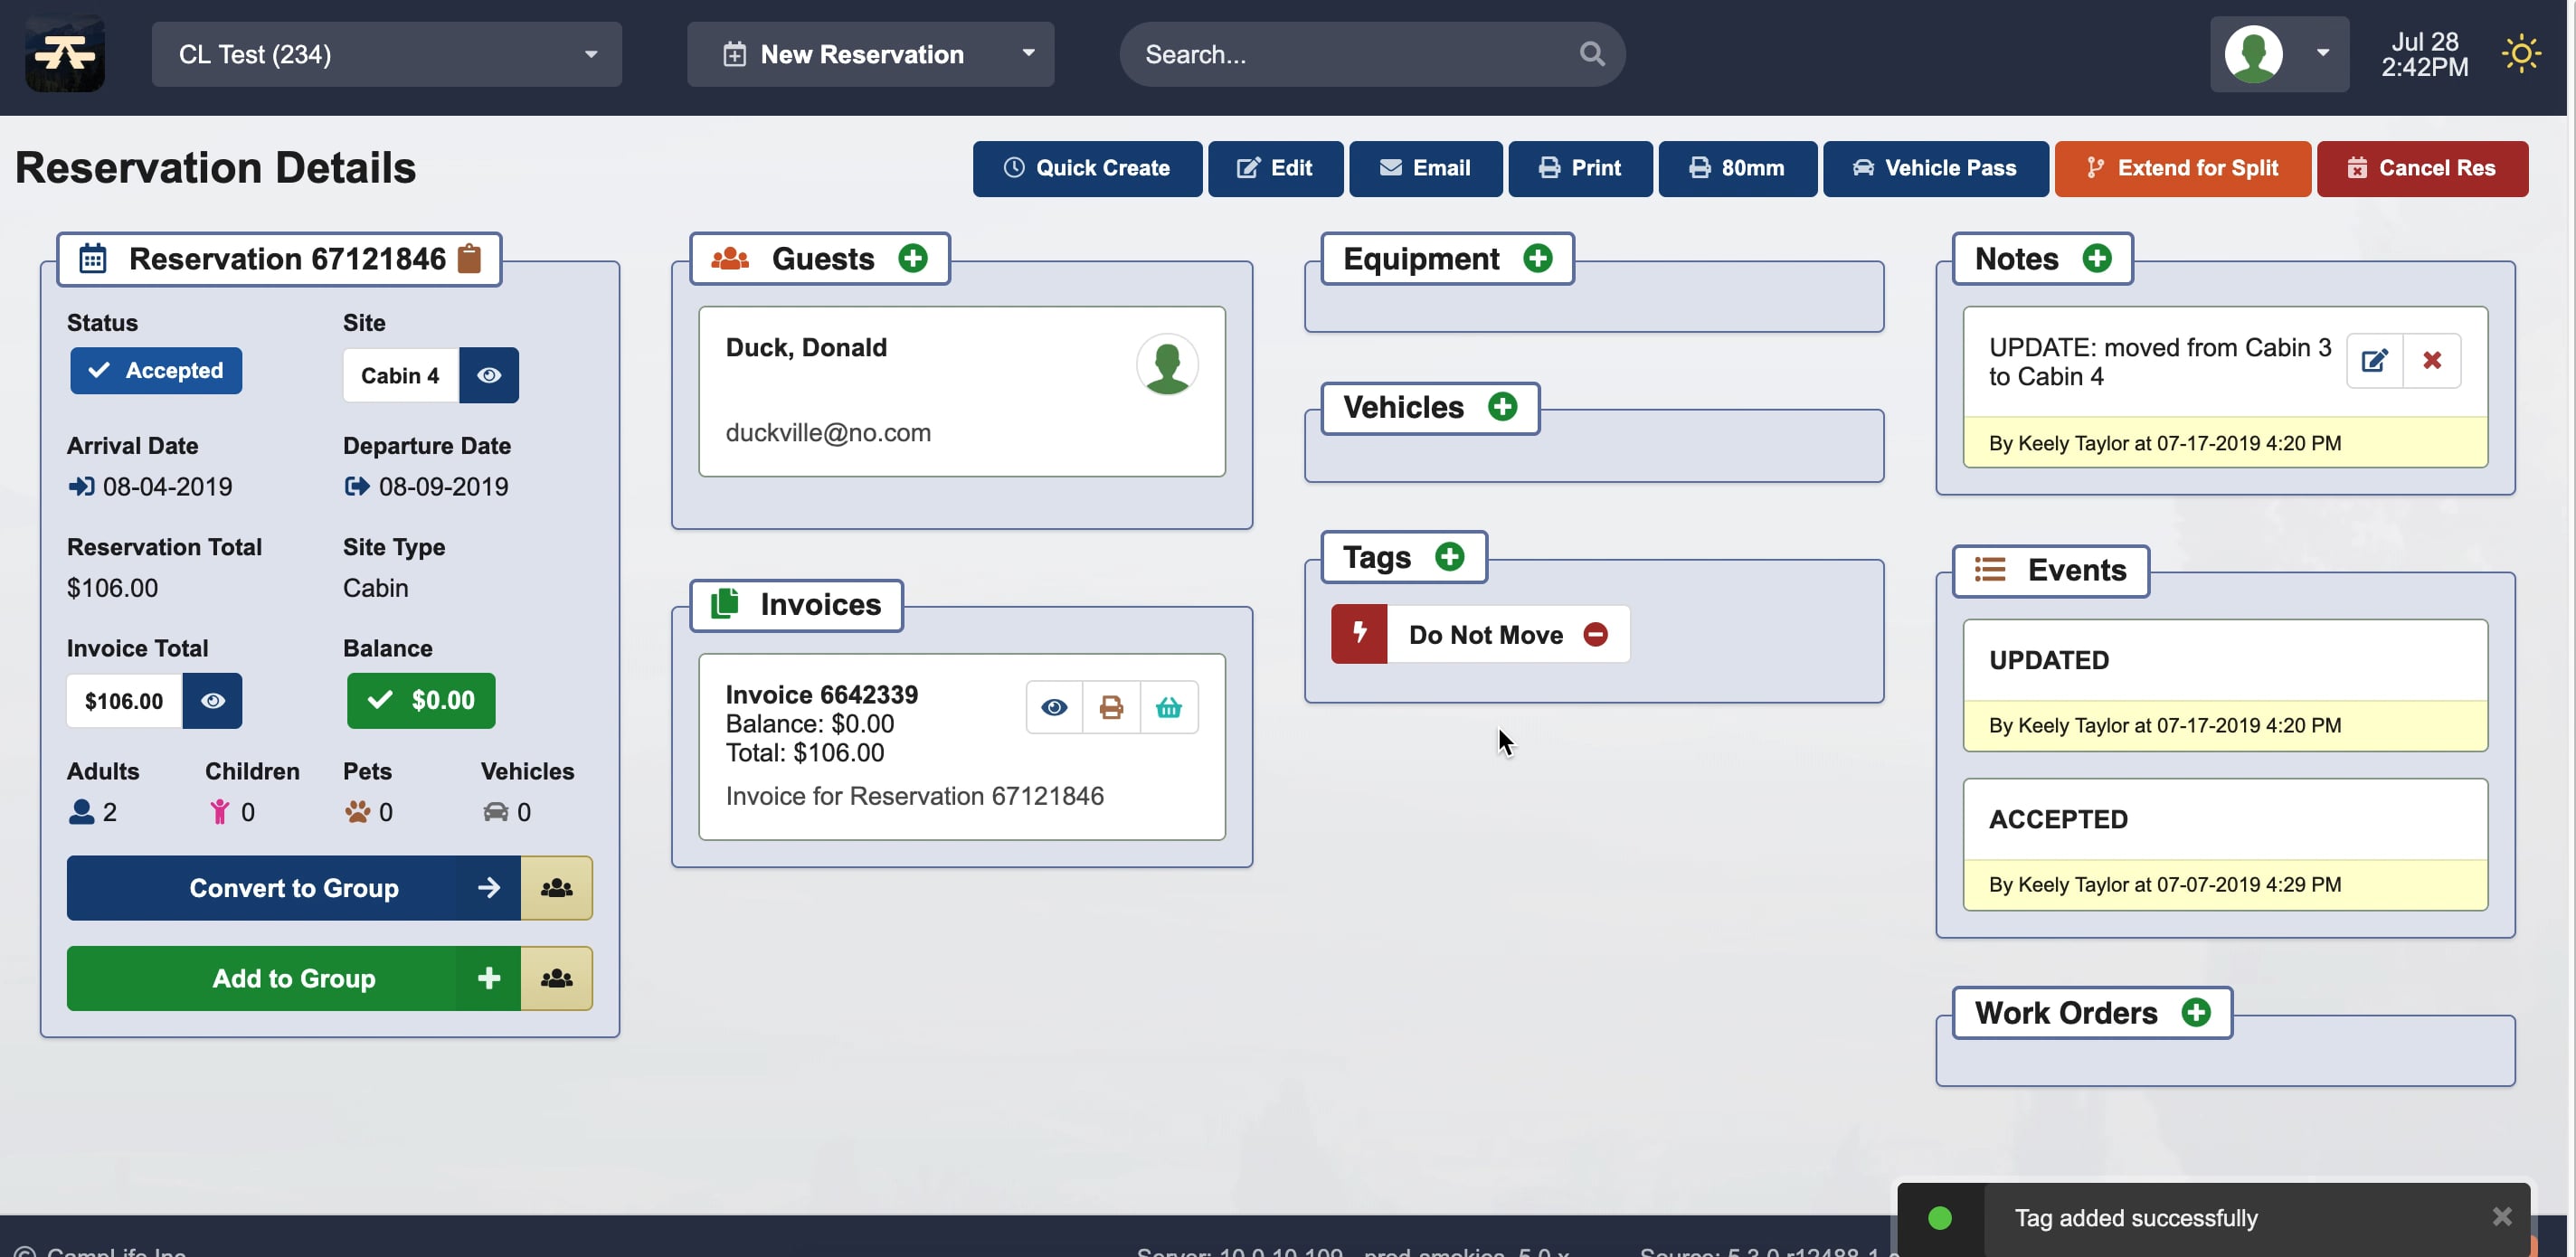This screenshot has height=1257, width=2576.
Task: Select Quick Create from the action bar
Action: coord(1087,168)
